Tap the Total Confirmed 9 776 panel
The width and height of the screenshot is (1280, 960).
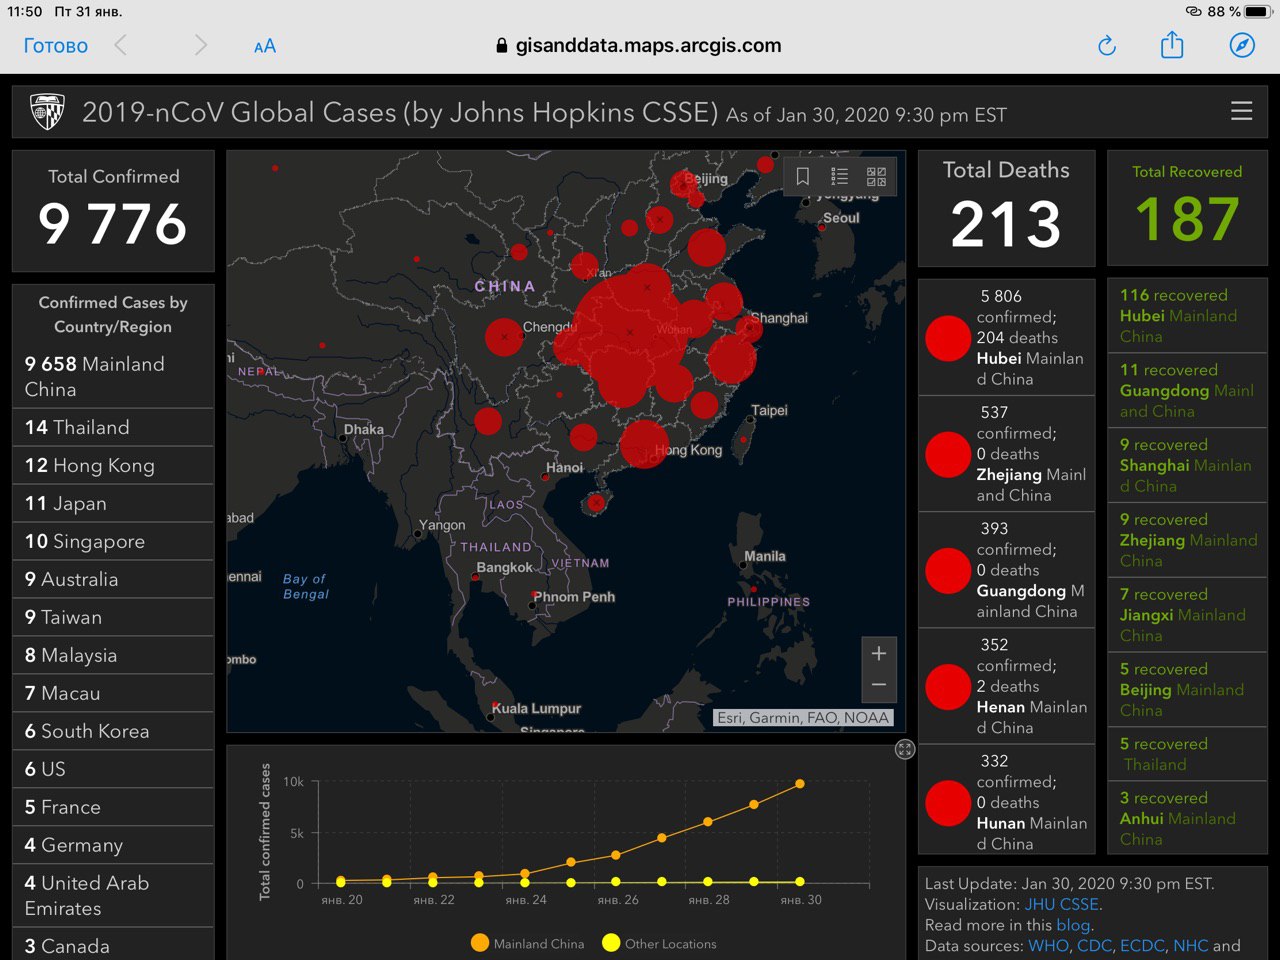point(113,211)
